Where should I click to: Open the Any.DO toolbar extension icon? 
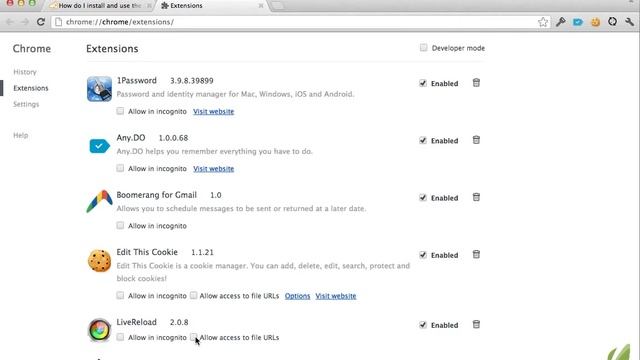coord(578,22)
